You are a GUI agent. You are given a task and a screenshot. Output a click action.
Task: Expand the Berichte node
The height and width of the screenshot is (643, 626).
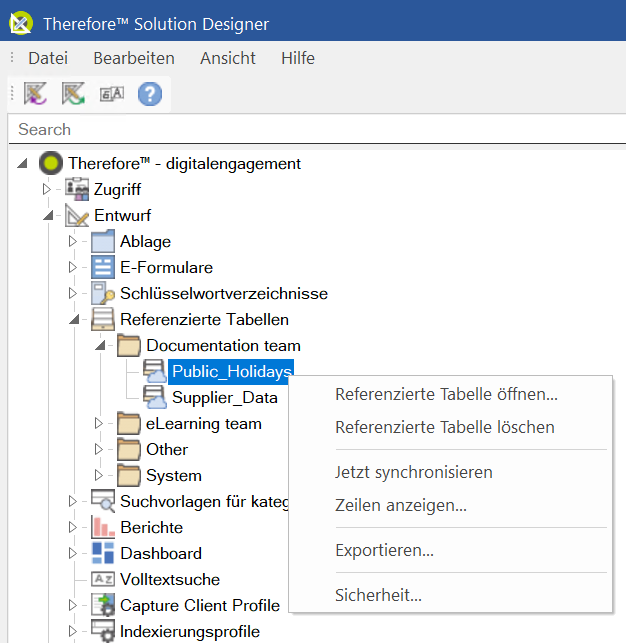73,527
